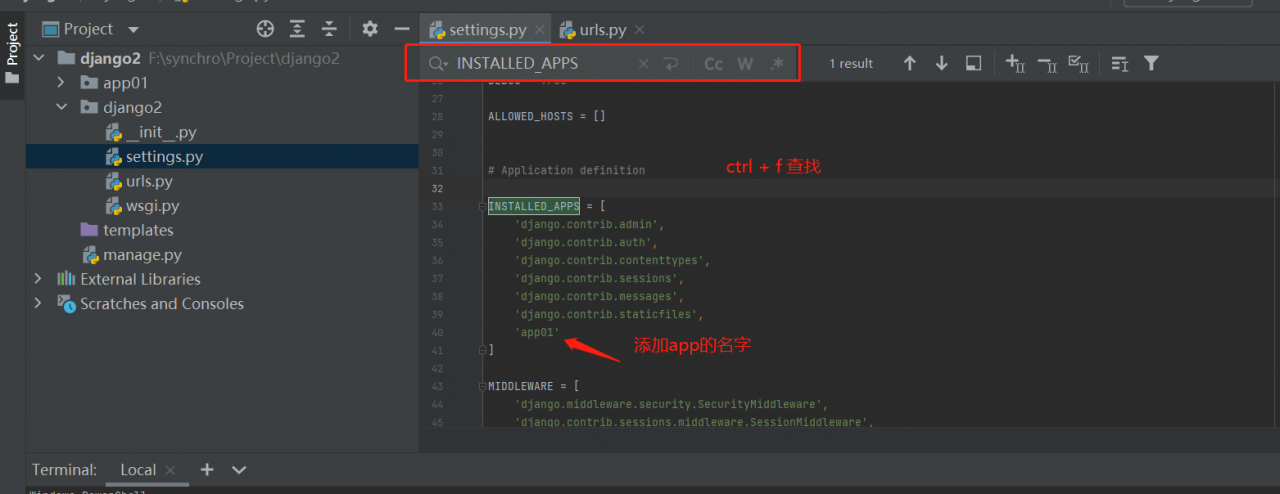This screenshot has height=494, width=1280.
Task: Toggle Regex (.*) option in find bar
Action: coord(777,63)
